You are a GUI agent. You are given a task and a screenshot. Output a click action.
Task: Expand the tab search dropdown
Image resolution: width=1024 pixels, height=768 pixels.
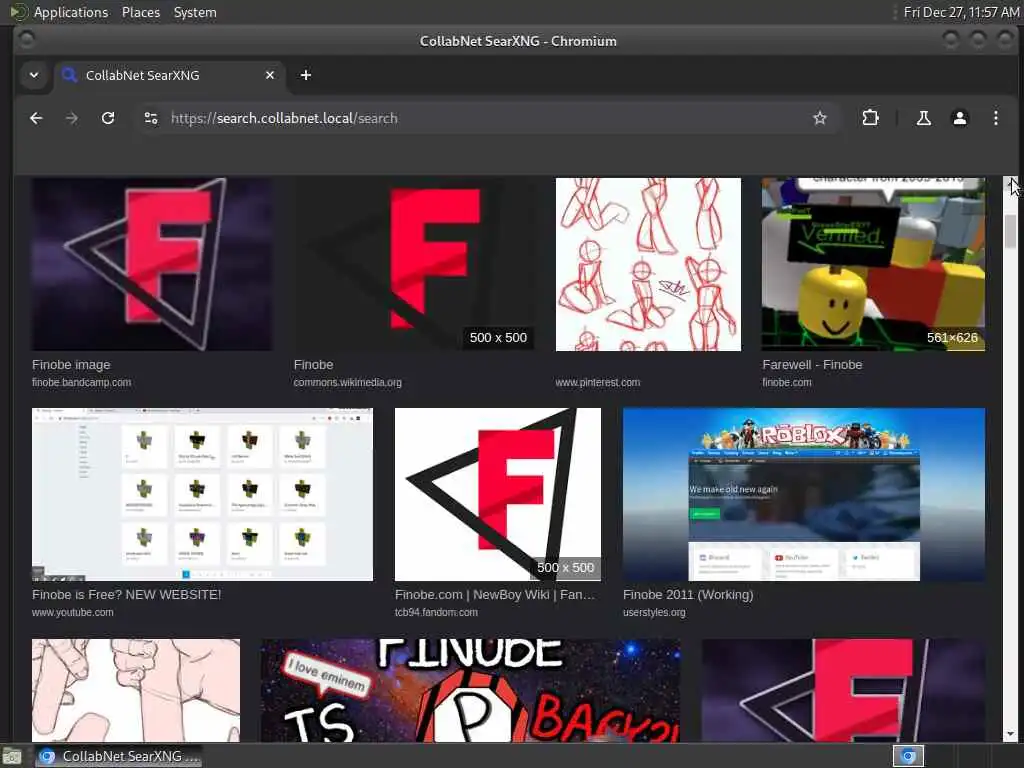(34, 75)
